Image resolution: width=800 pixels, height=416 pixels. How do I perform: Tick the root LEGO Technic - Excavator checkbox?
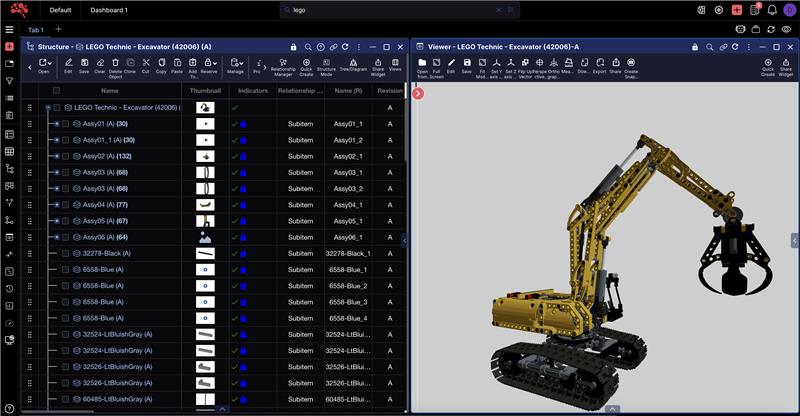point(57,108)
